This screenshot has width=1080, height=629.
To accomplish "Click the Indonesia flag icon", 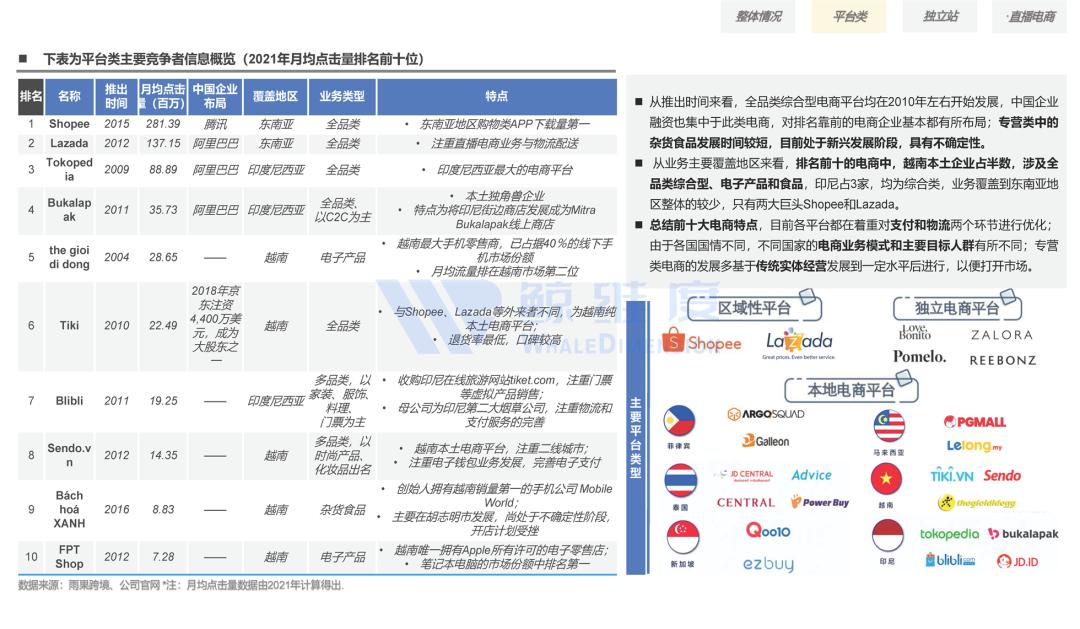I will pos(888,537).
